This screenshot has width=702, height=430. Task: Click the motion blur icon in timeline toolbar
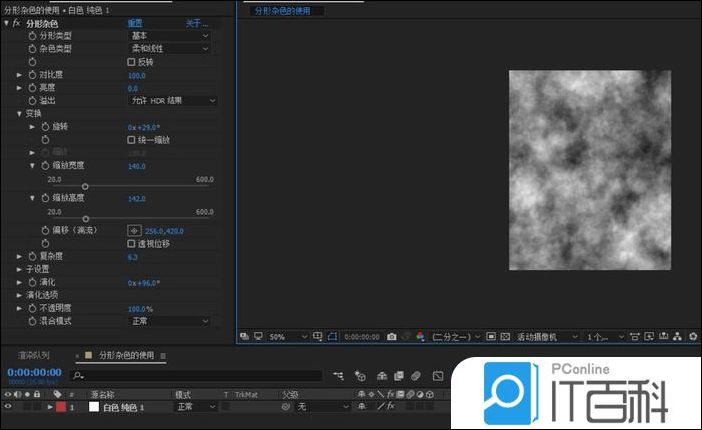(x=415, y=376)
